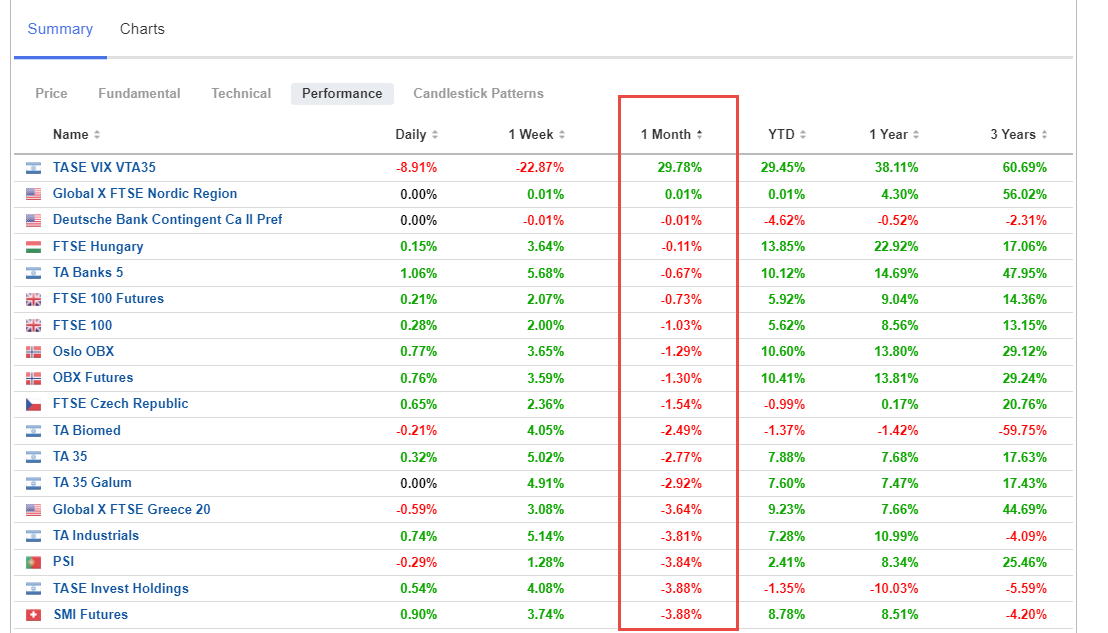1108x633 pixels.
Task: Click Israel flag beside TA 35 Galum
Action: coord(33,484)
